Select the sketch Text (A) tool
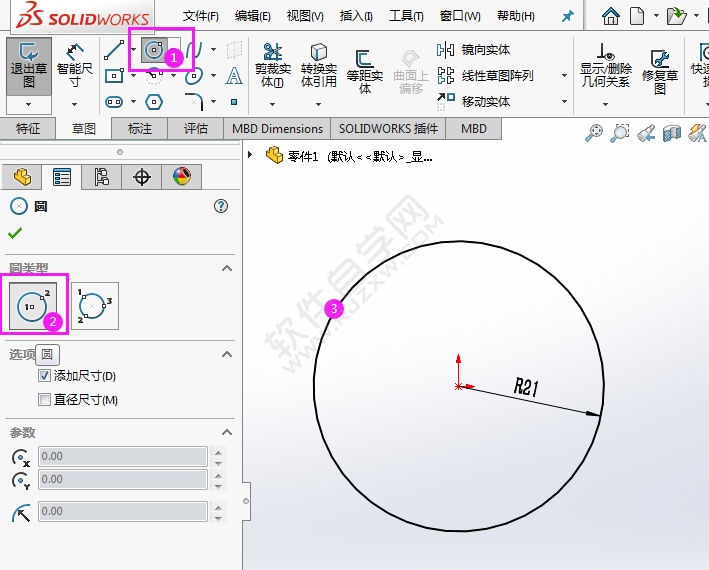This screenshot has width=709, height=570. pyautogui.click(x=234, y=75)
